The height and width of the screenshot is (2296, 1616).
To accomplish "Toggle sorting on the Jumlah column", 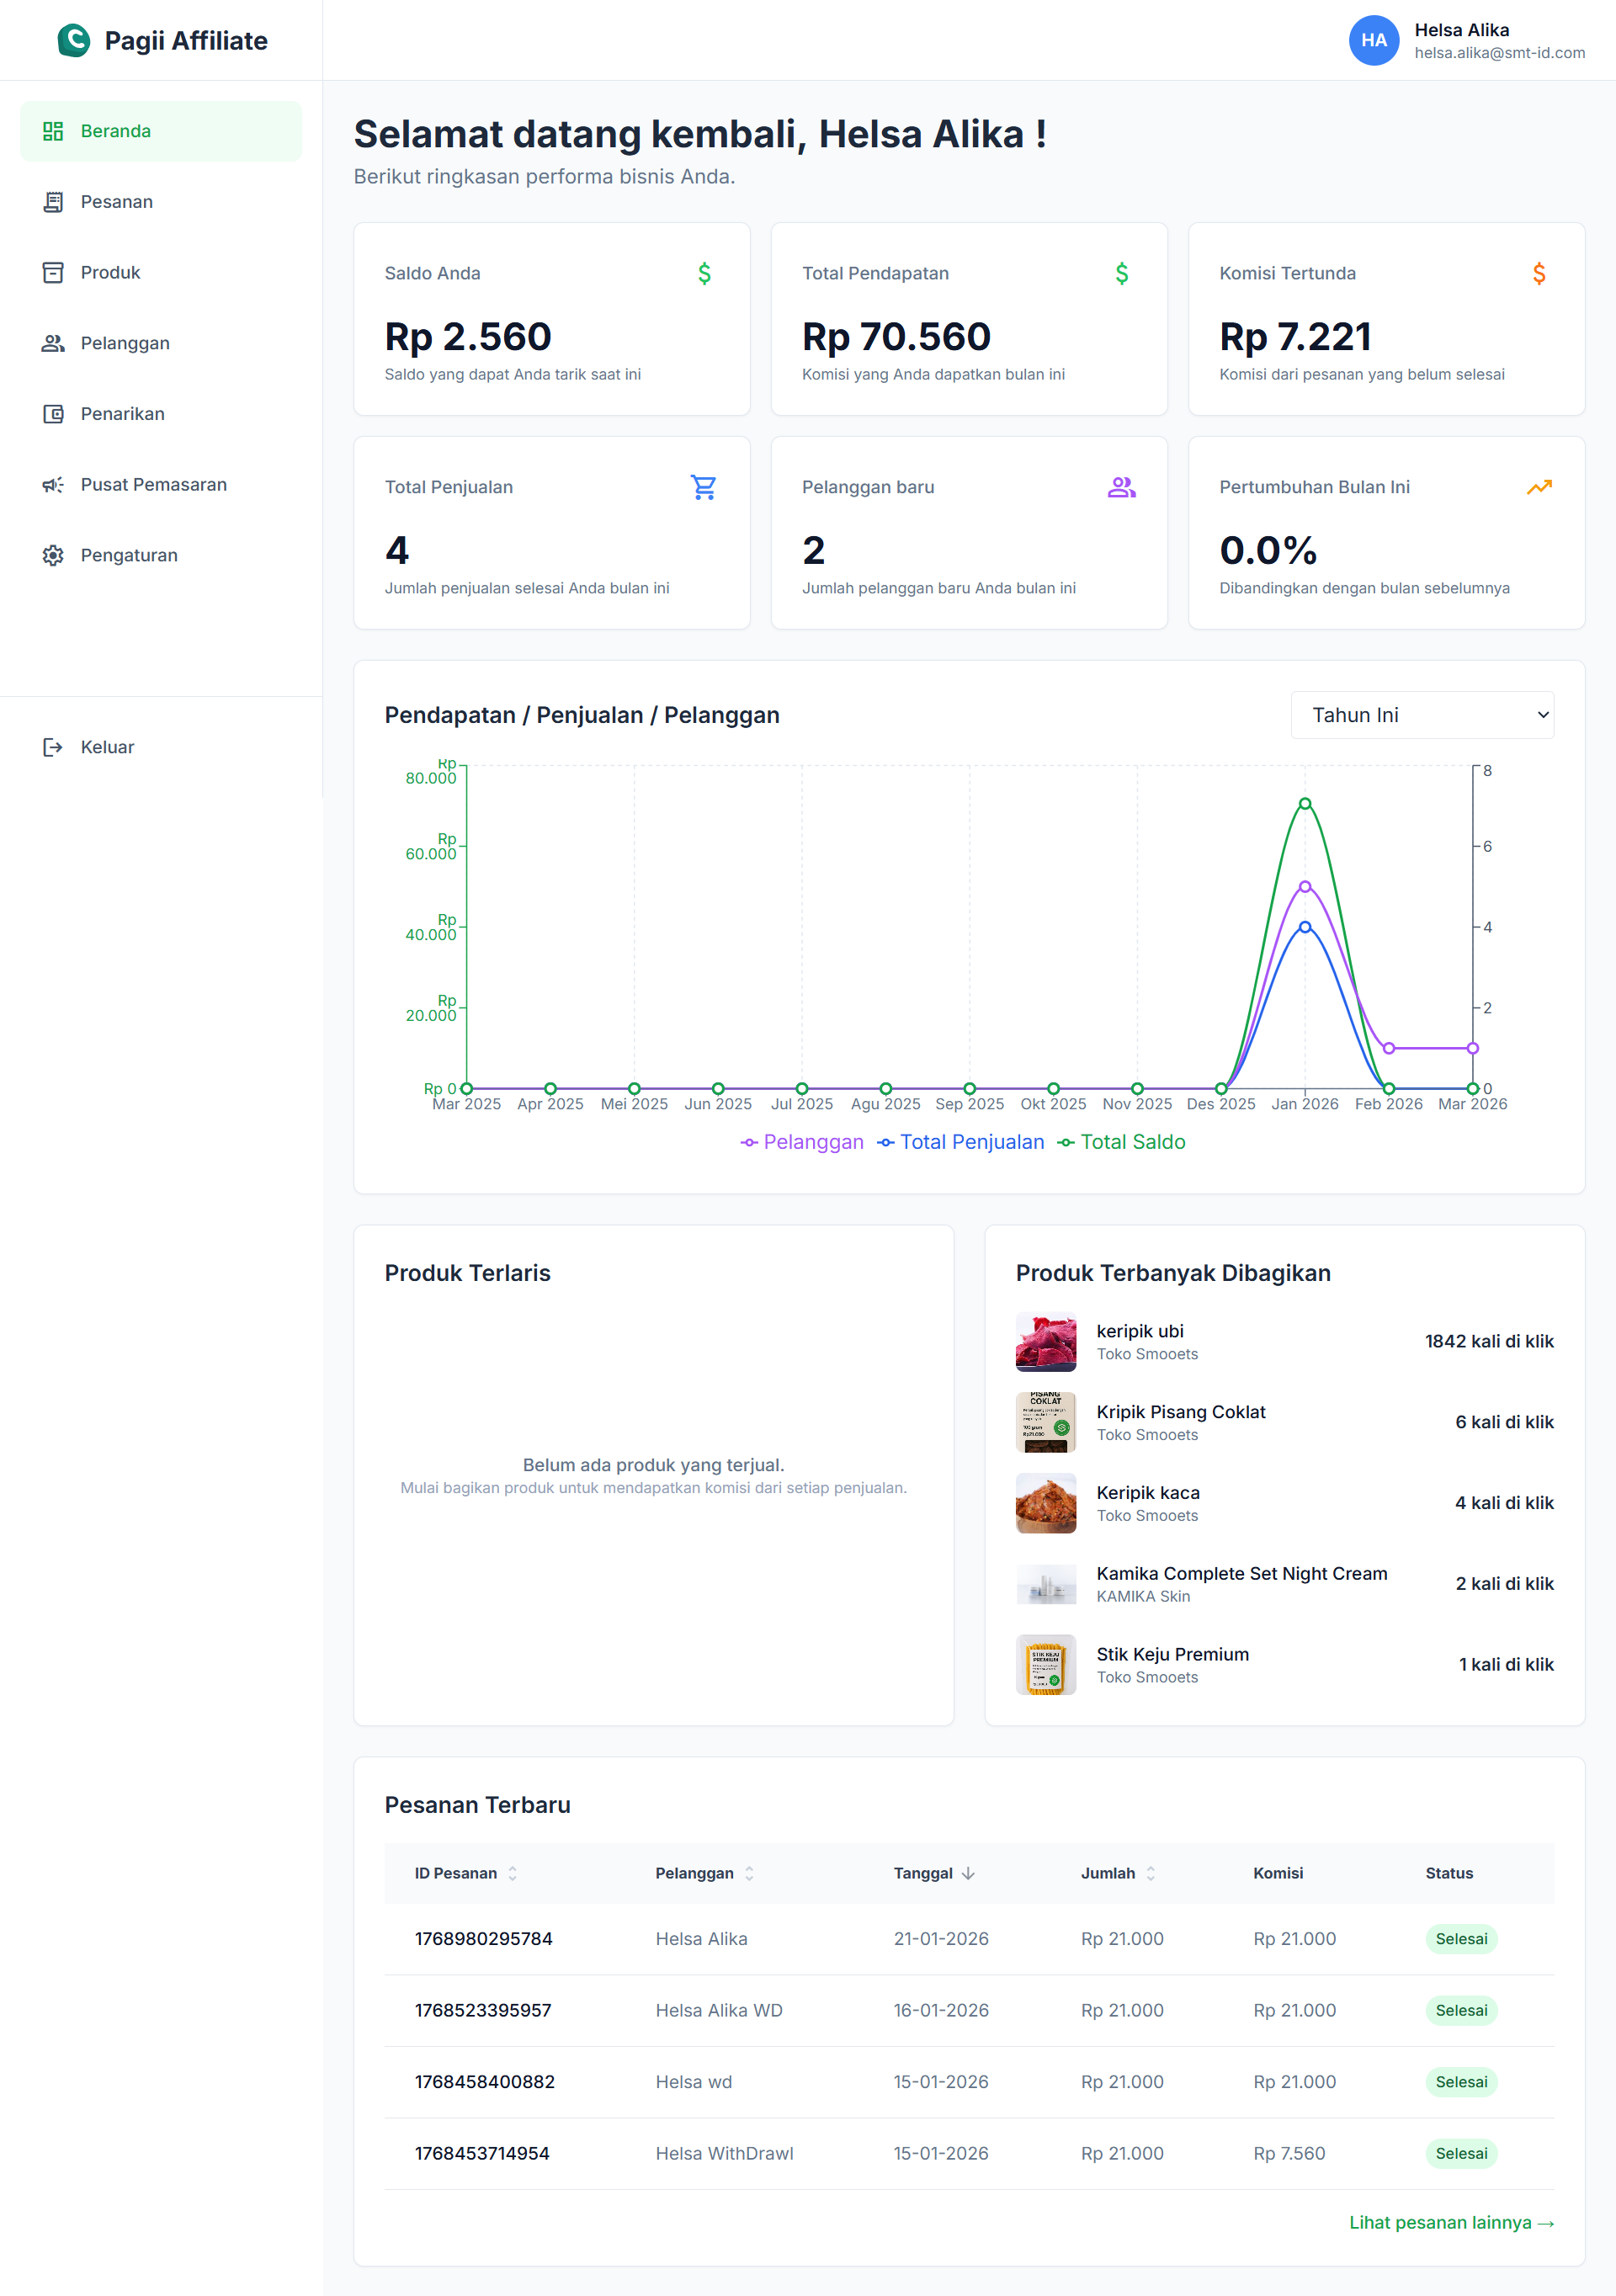I will pos(1119,1873).
